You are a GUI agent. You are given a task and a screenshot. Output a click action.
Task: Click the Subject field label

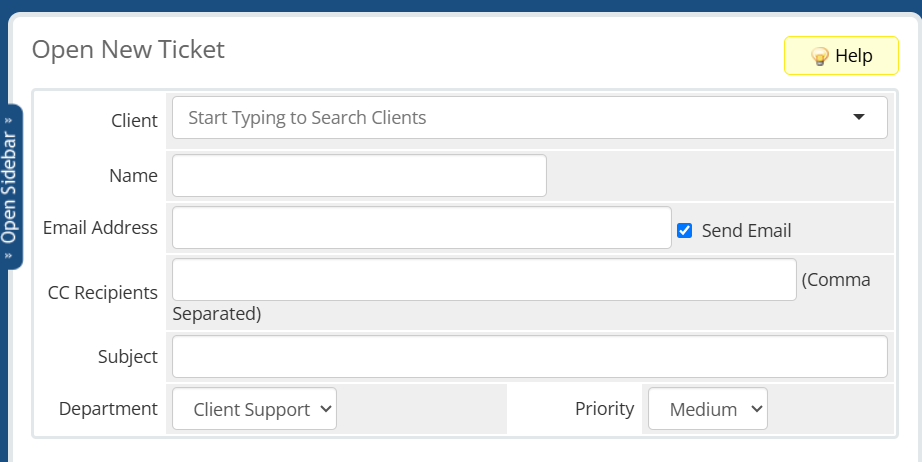click(128, 357)
